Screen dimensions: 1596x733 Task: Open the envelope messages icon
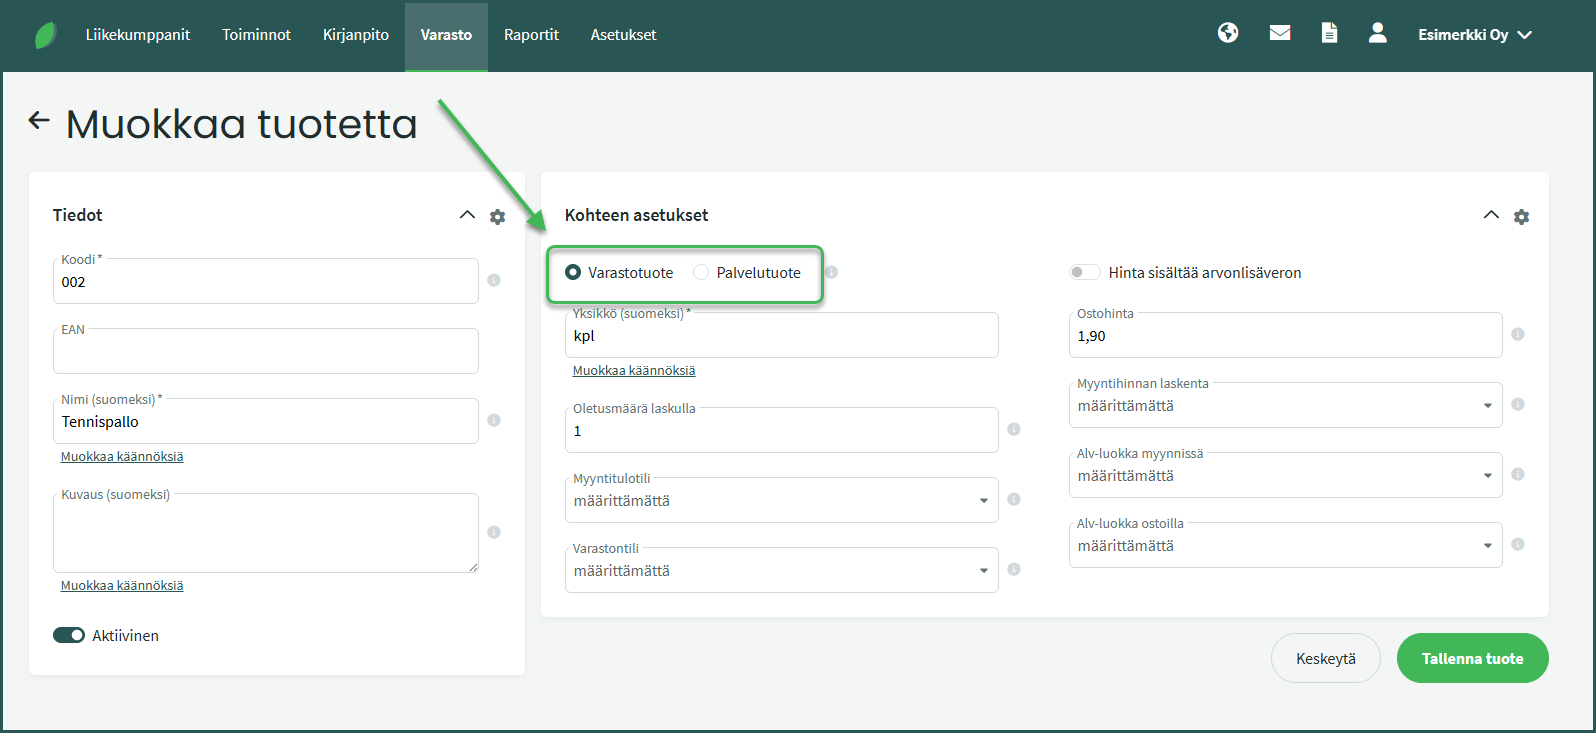click(x=1279, y=34)
